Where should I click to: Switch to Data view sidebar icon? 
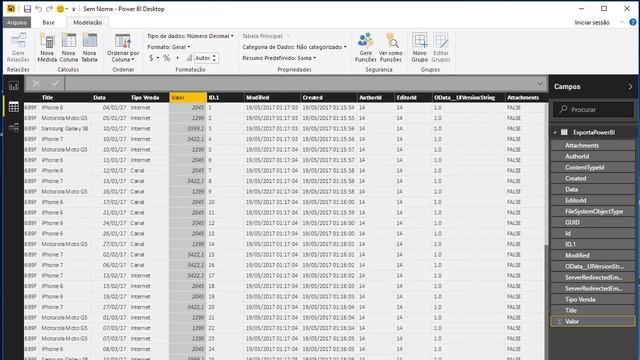click(13, 107)
